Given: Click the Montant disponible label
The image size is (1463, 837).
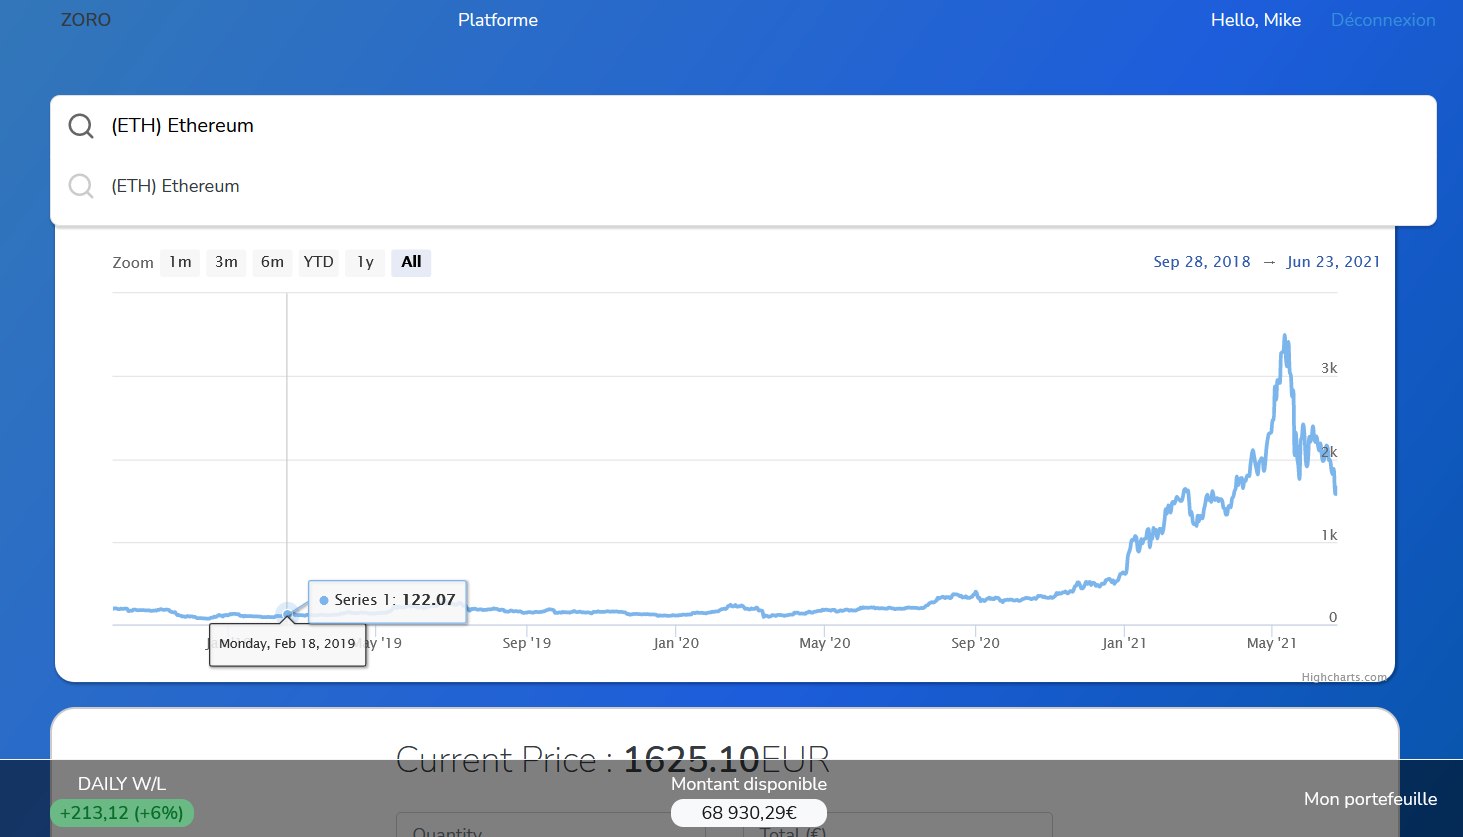Looking at the screenshot, I should pyautogui.click(x=749, y=784).
